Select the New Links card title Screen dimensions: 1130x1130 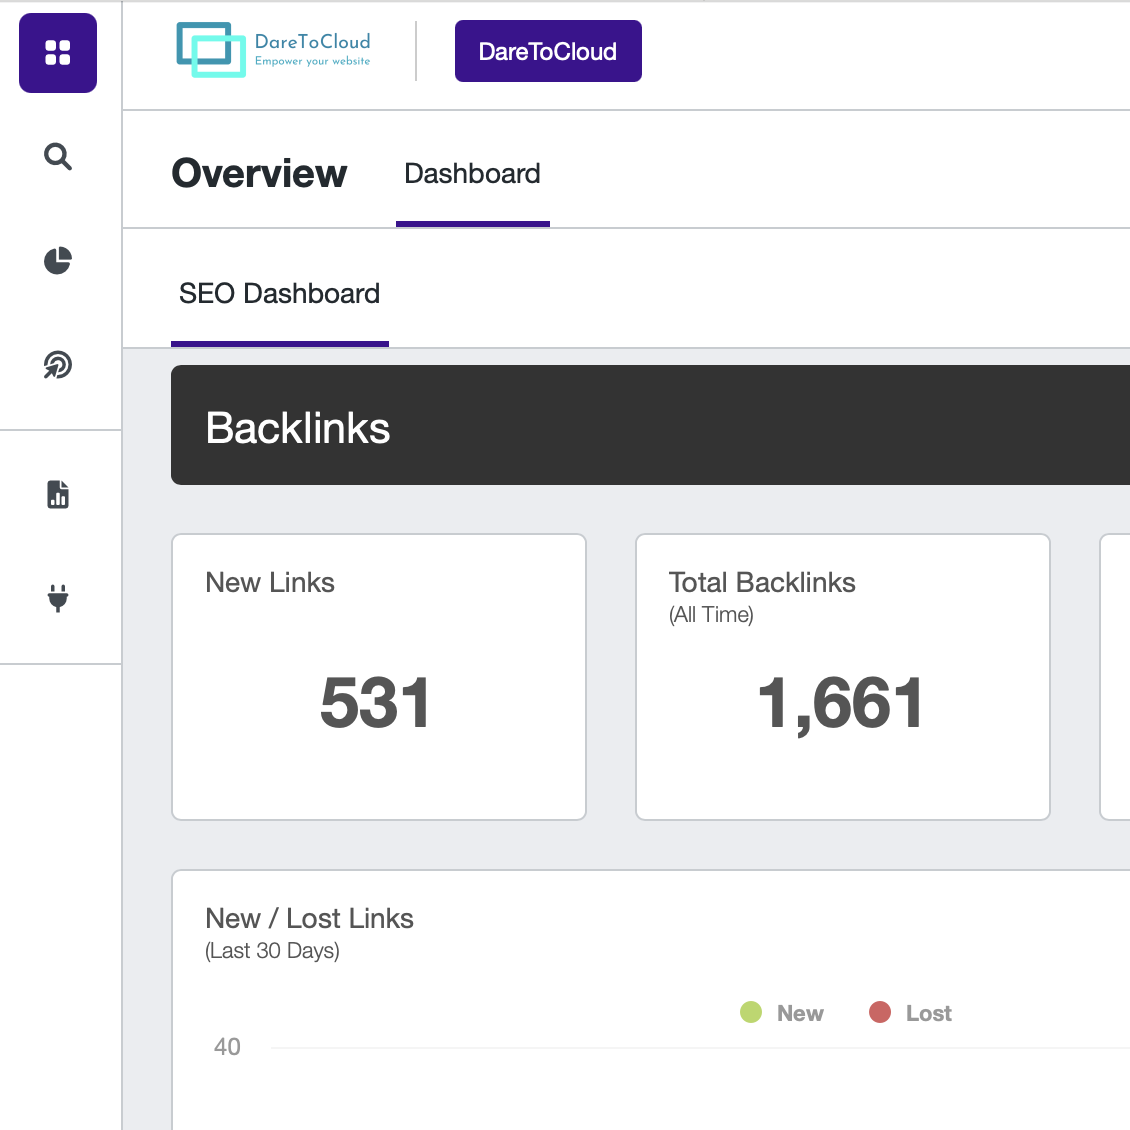[x=270, y=583]
